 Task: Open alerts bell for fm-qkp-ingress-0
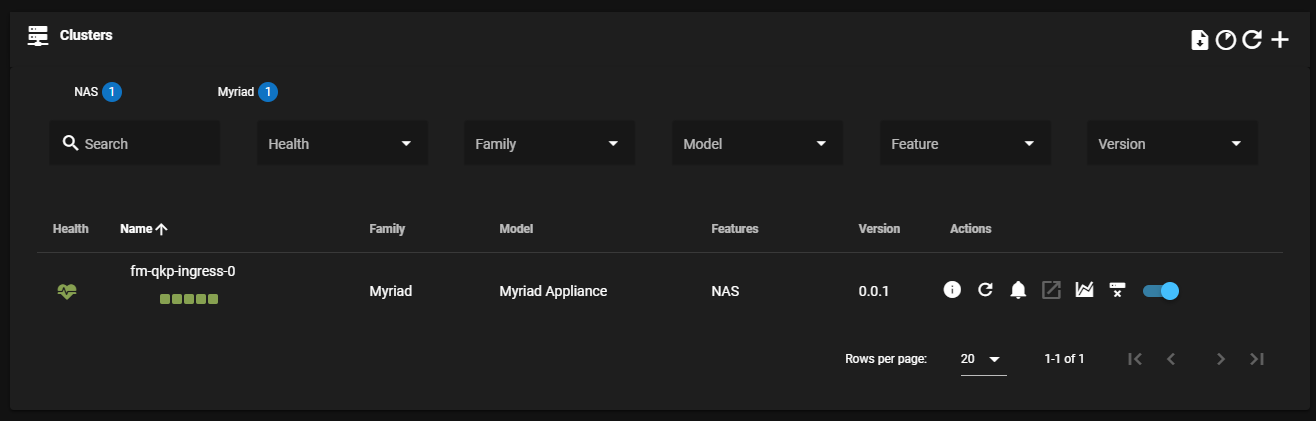click(1018, 290)
